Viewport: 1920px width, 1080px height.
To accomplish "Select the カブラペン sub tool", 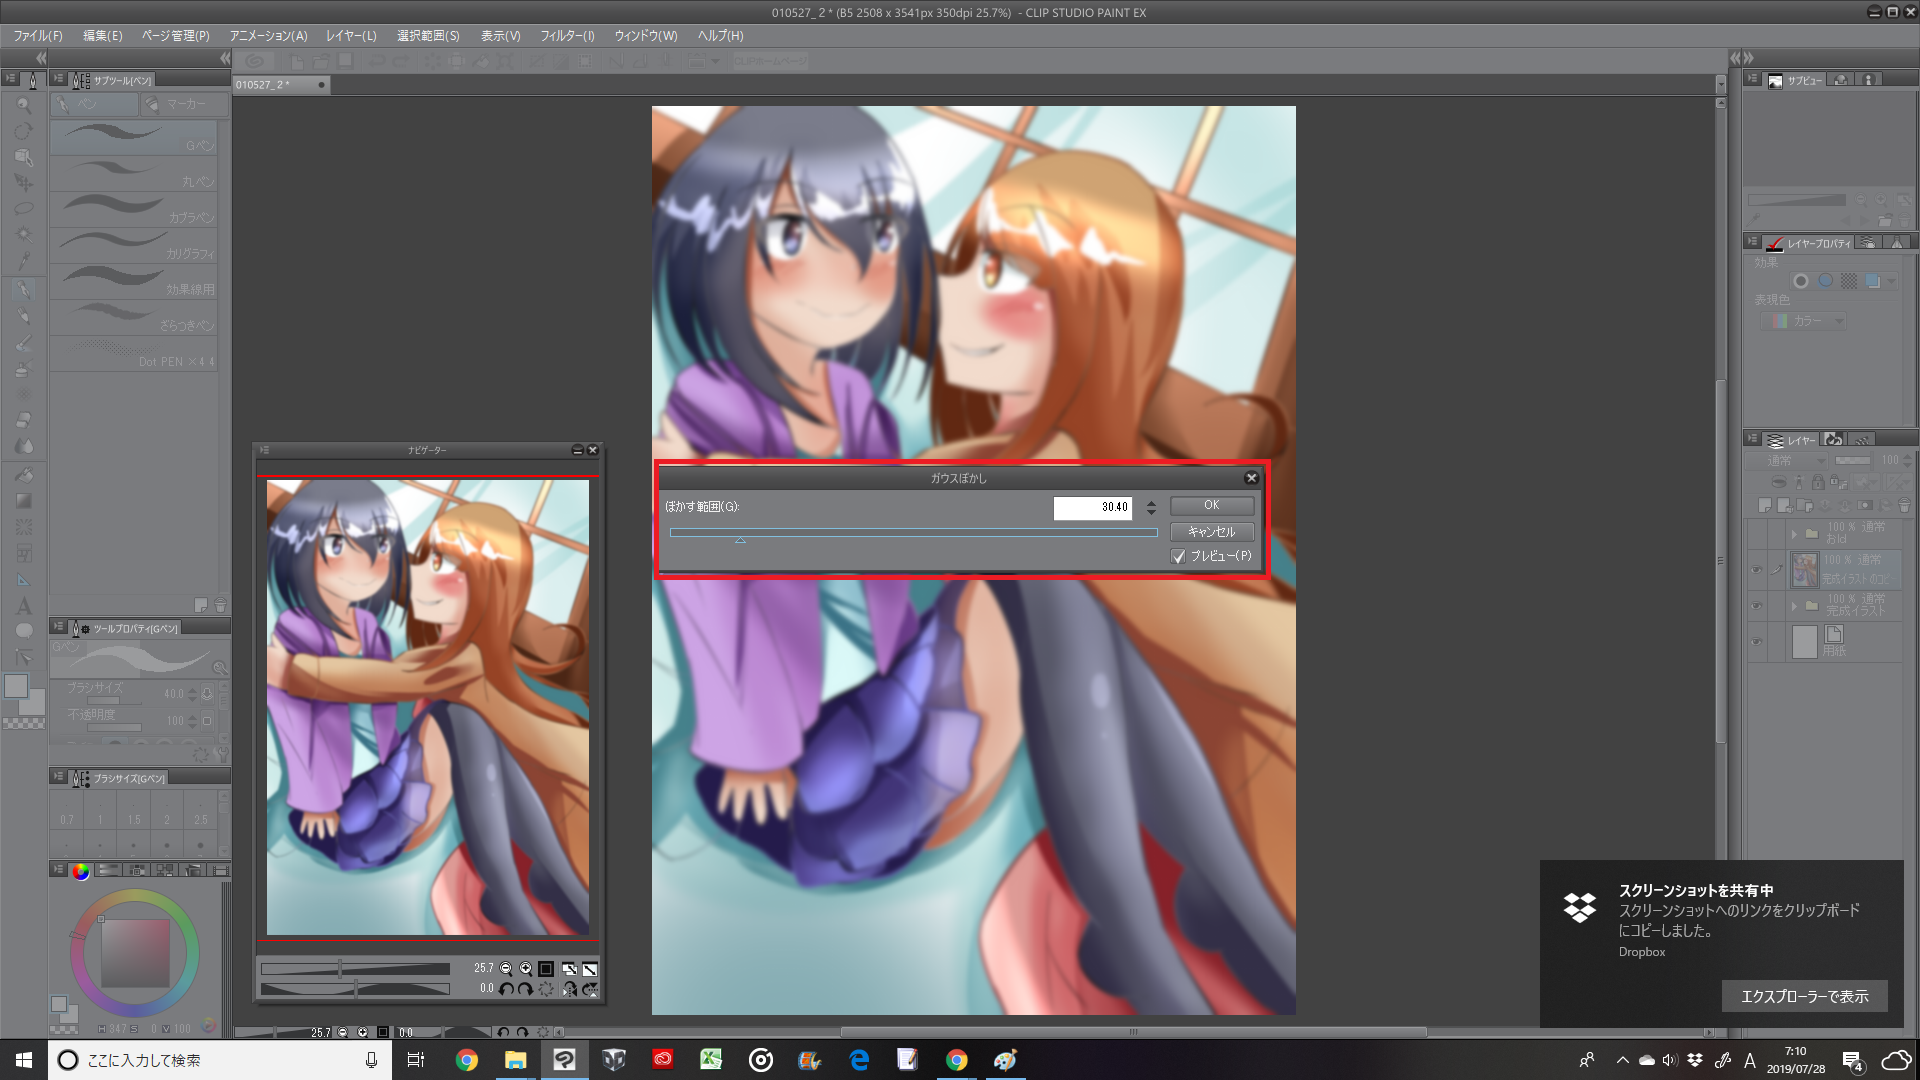I will pyautogui.click(x=134, y=210).
